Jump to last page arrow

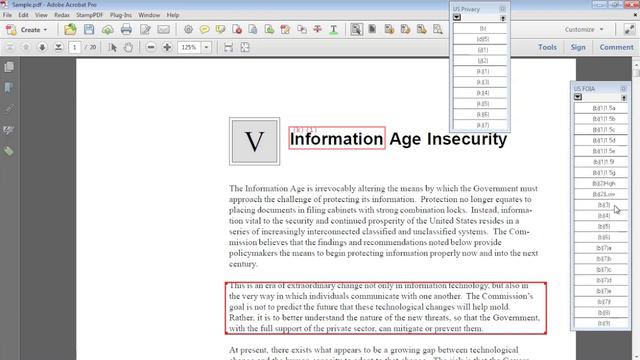58,47
